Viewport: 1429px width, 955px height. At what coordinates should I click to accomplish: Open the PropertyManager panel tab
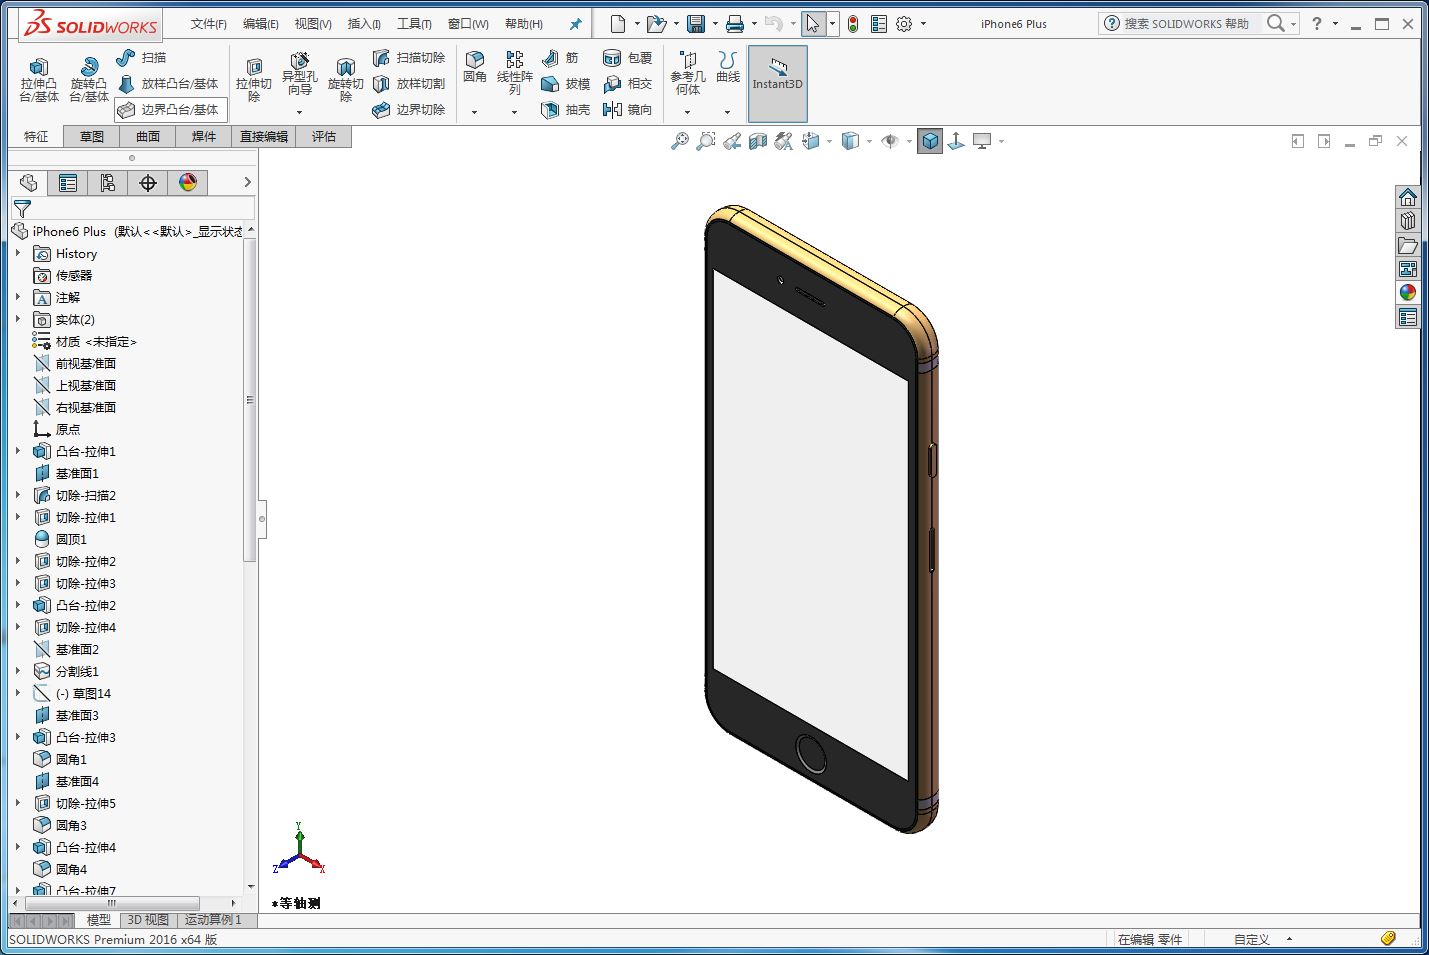(67, 183)
